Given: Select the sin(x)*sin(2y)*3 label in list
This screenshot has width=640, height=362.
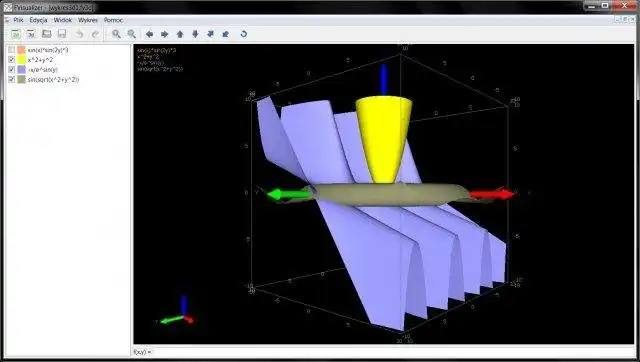Looking at the screenshot, I should click(48, 50).
